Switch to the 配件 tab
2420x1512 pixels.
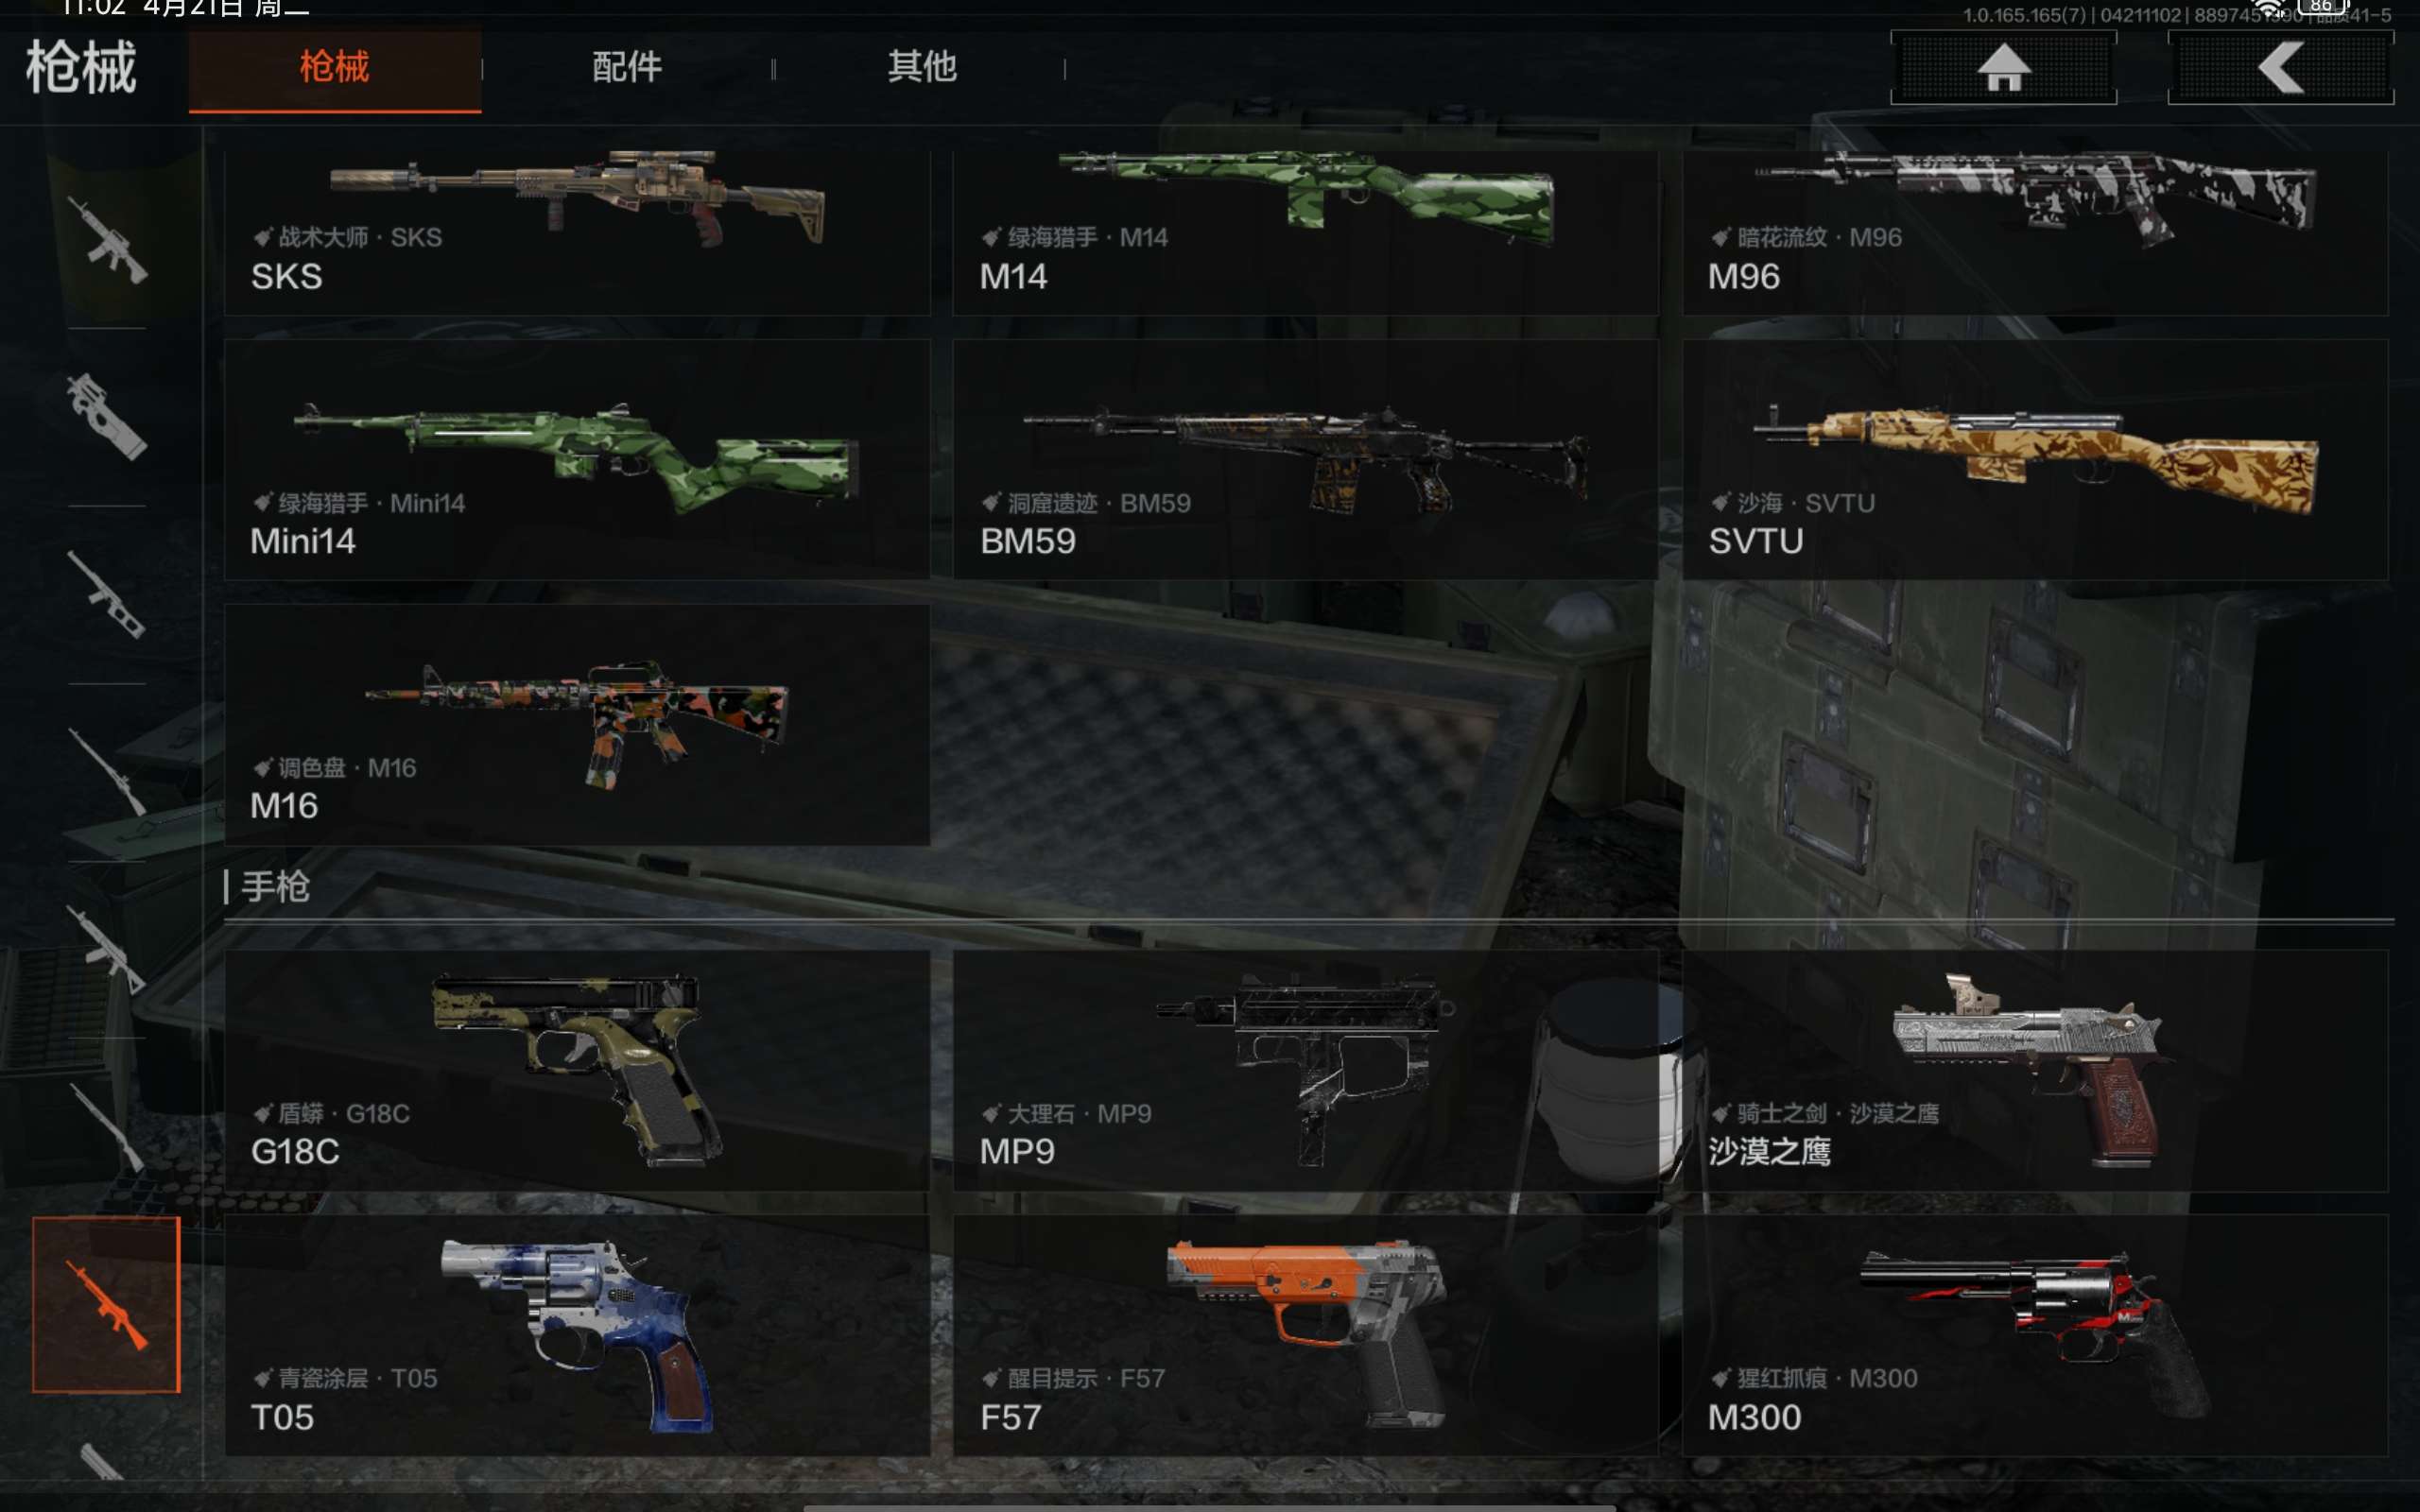(627, 67)
